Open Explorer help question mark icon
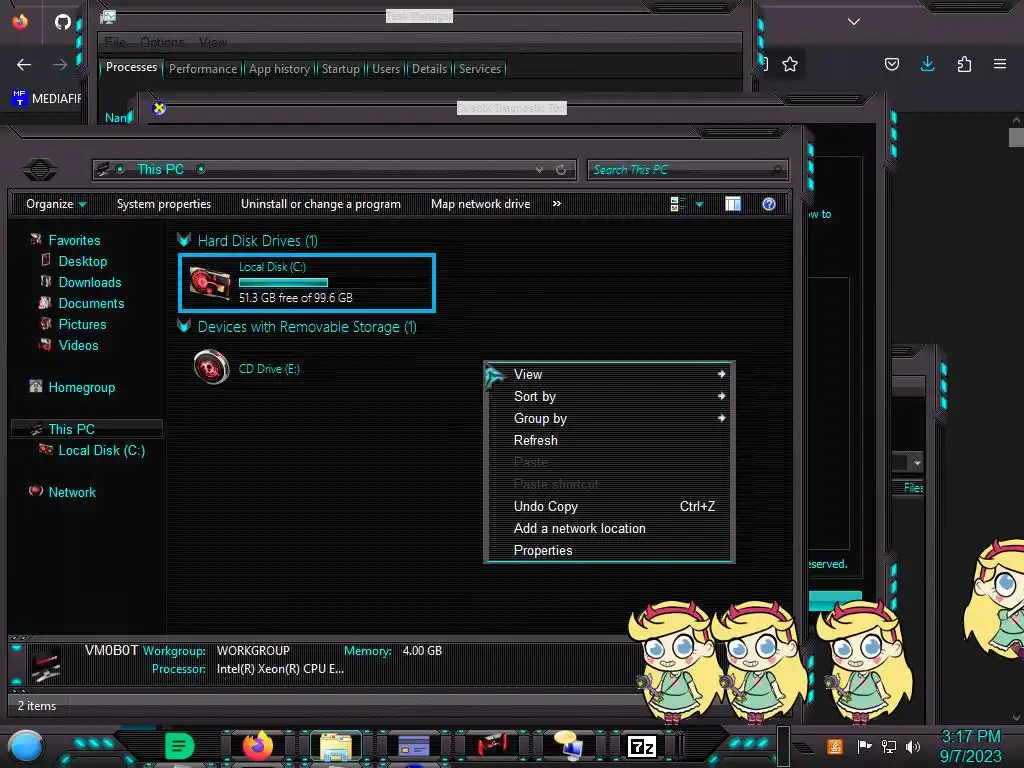 pyautogui.click(x=769, y=204)
